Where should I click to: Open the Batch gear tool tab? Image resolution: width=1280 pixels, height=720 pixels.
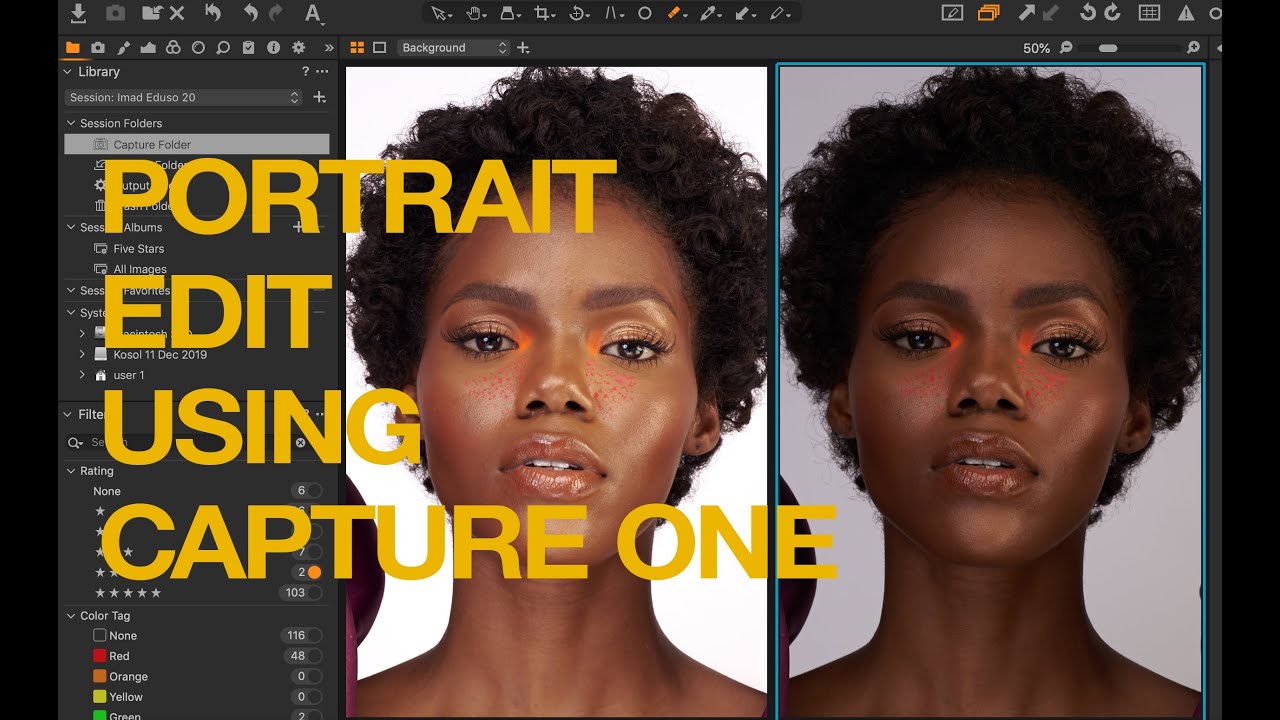(x=298, y=47)
